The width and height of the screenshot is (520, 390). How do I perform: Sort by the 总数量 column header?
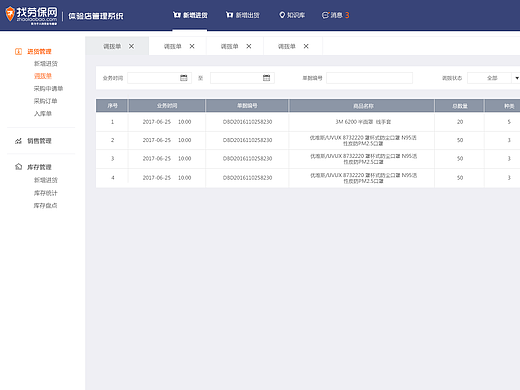tap(460, 106)
